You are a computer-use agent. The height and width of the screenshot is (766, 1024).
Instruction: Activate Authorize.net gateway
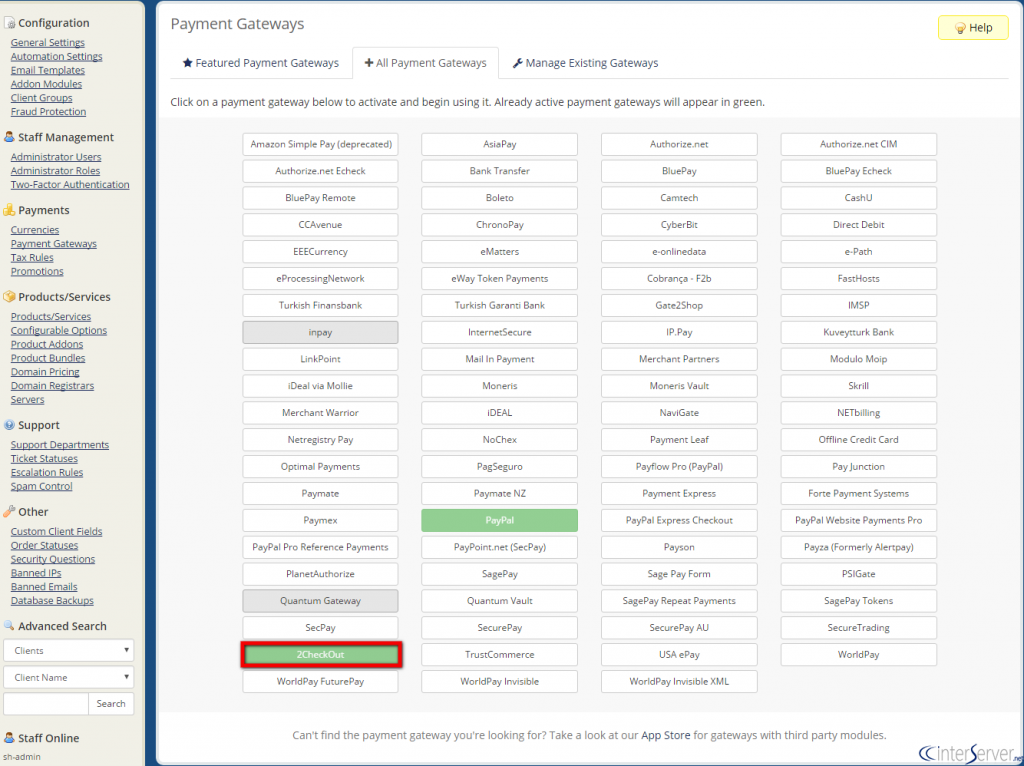tap(679, 144)
